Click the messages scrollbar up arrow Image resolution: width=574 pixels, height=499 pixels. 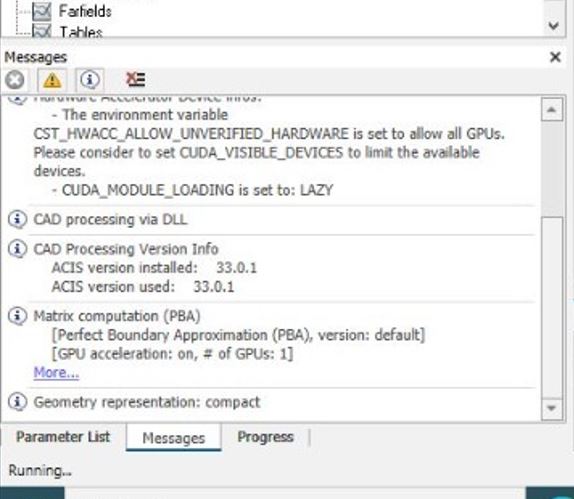[552, 109]
